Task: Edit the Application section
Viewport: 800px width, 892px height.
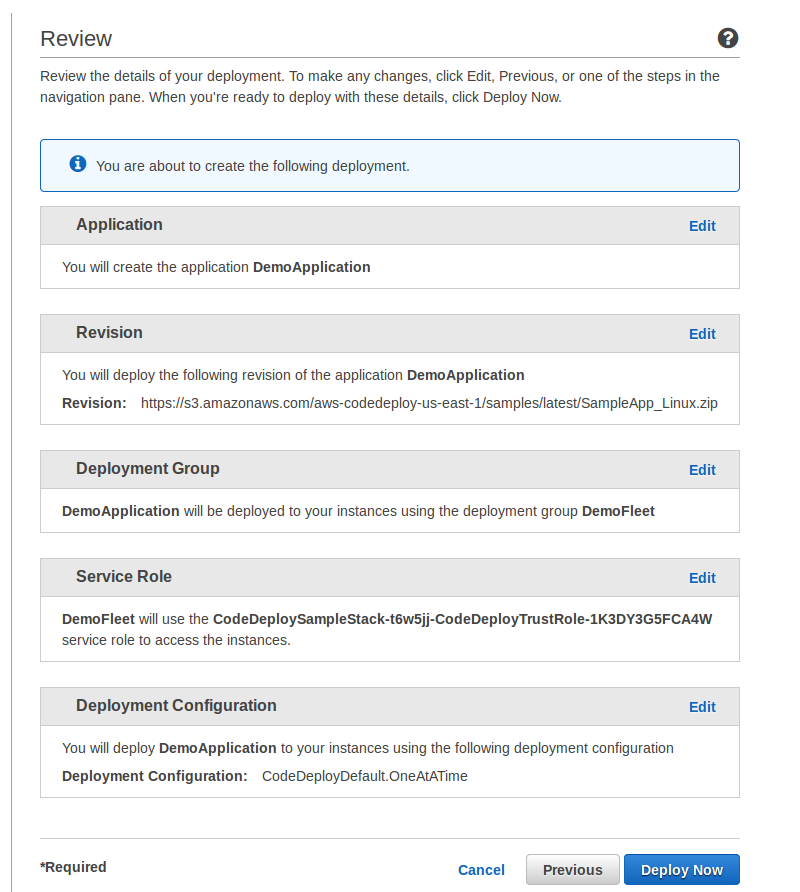Action: point(702,226)
